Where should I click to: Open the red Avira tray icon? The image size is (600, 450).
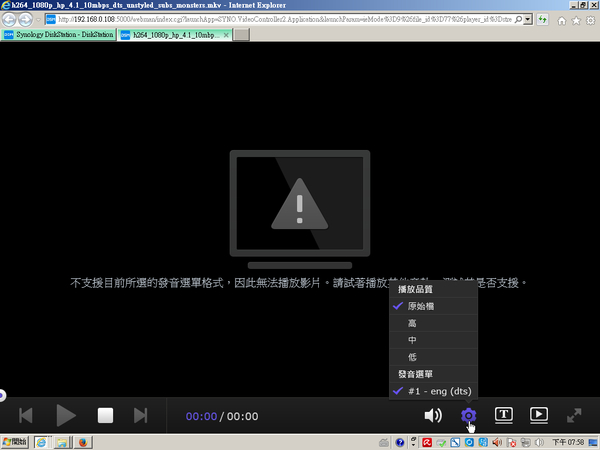pos(427,443)
